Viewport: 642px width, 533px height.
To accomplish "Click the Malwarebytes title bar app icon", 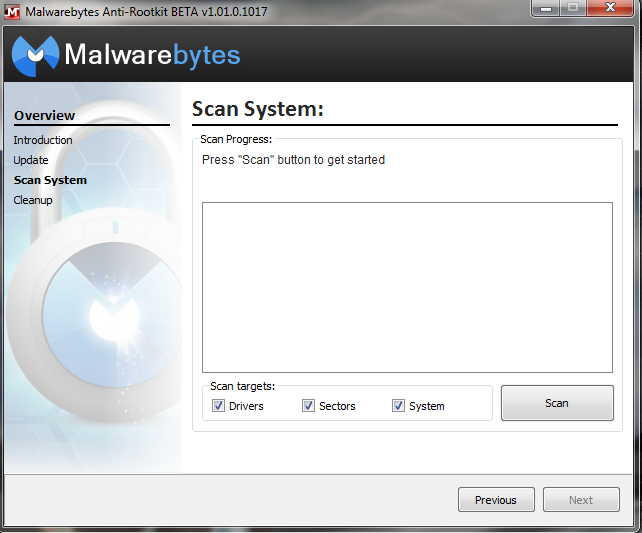I will tap(12, 12).
